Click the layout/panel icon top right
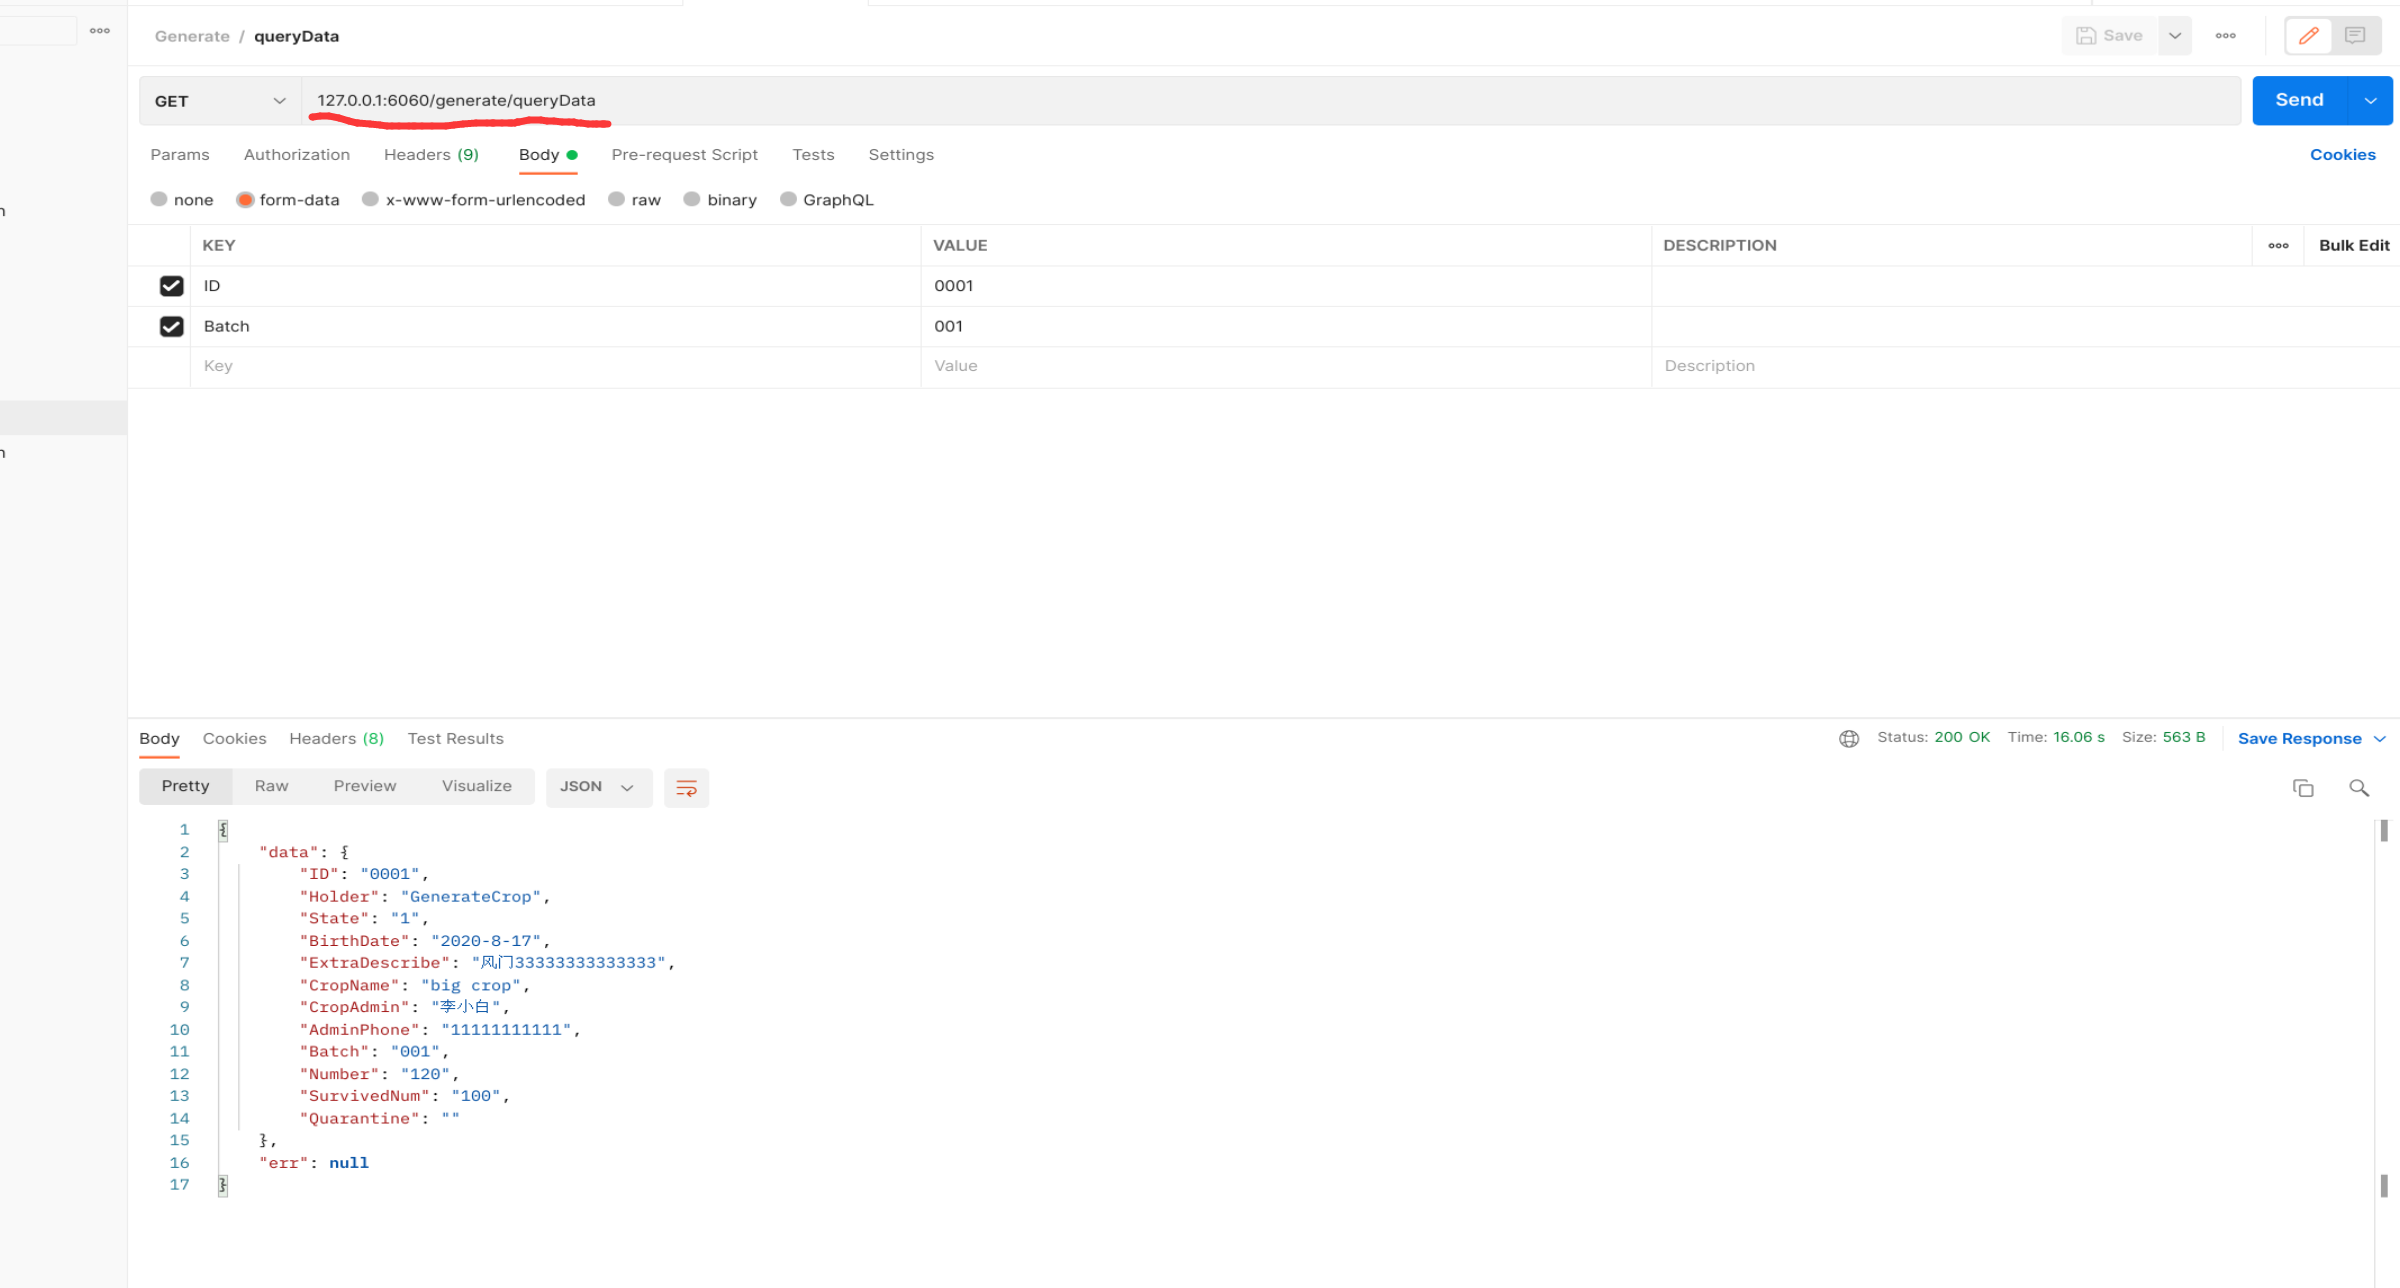This screenshot has height=1288, width=2400. pyautogui.click(x=2356, y=35)
